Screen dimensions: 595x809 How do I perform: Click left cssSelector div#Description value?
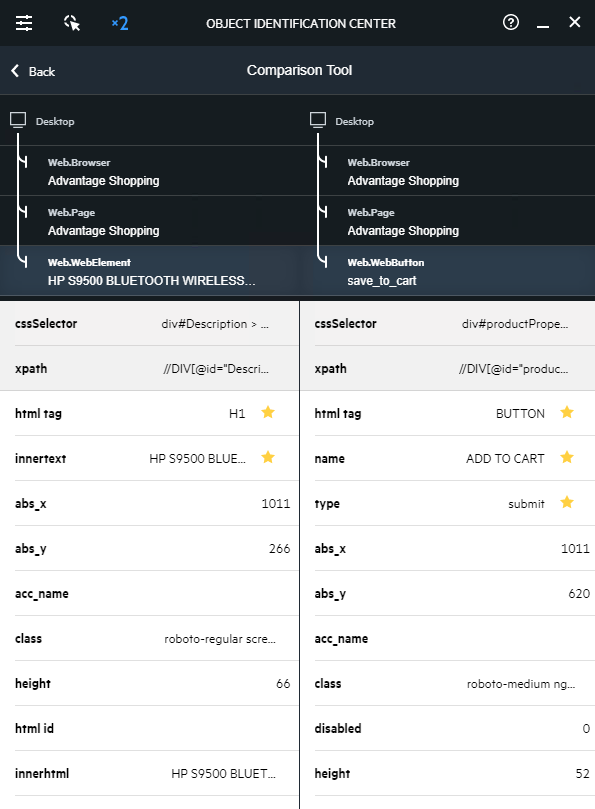(215, 324)
